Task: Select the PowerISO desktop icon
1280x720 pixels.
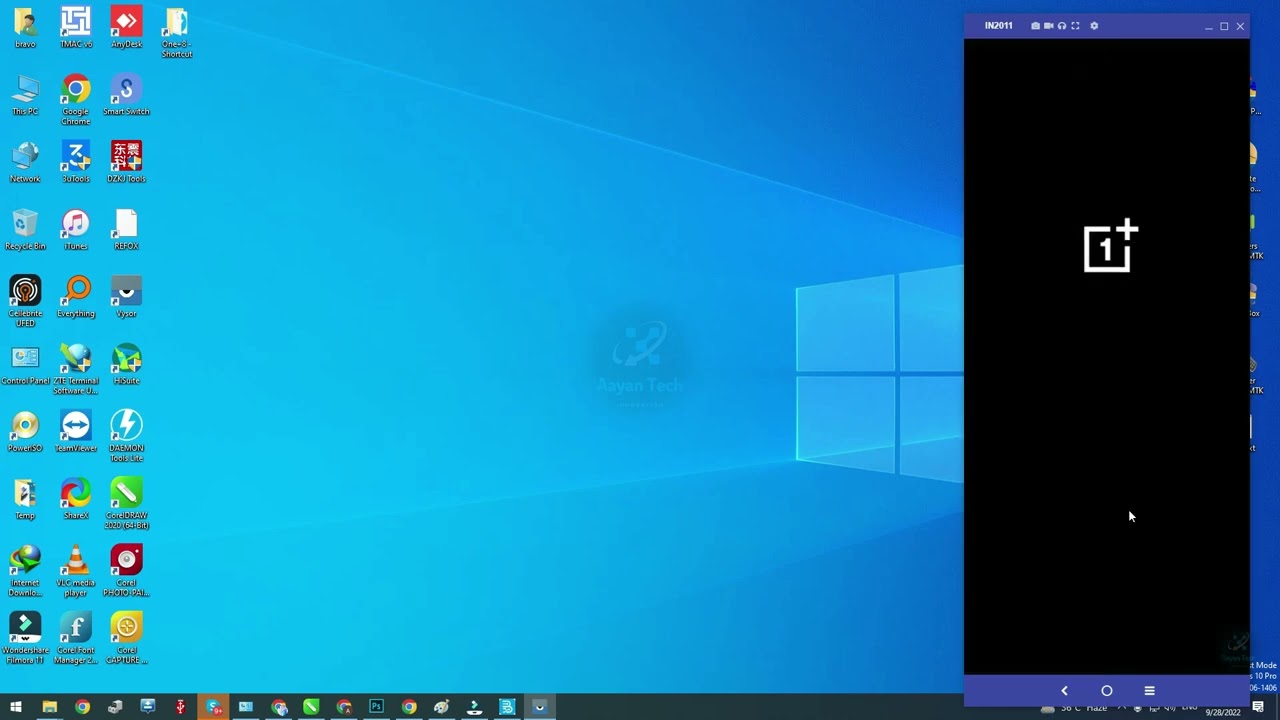Action: pyautogui.click(x=25, y=432)
